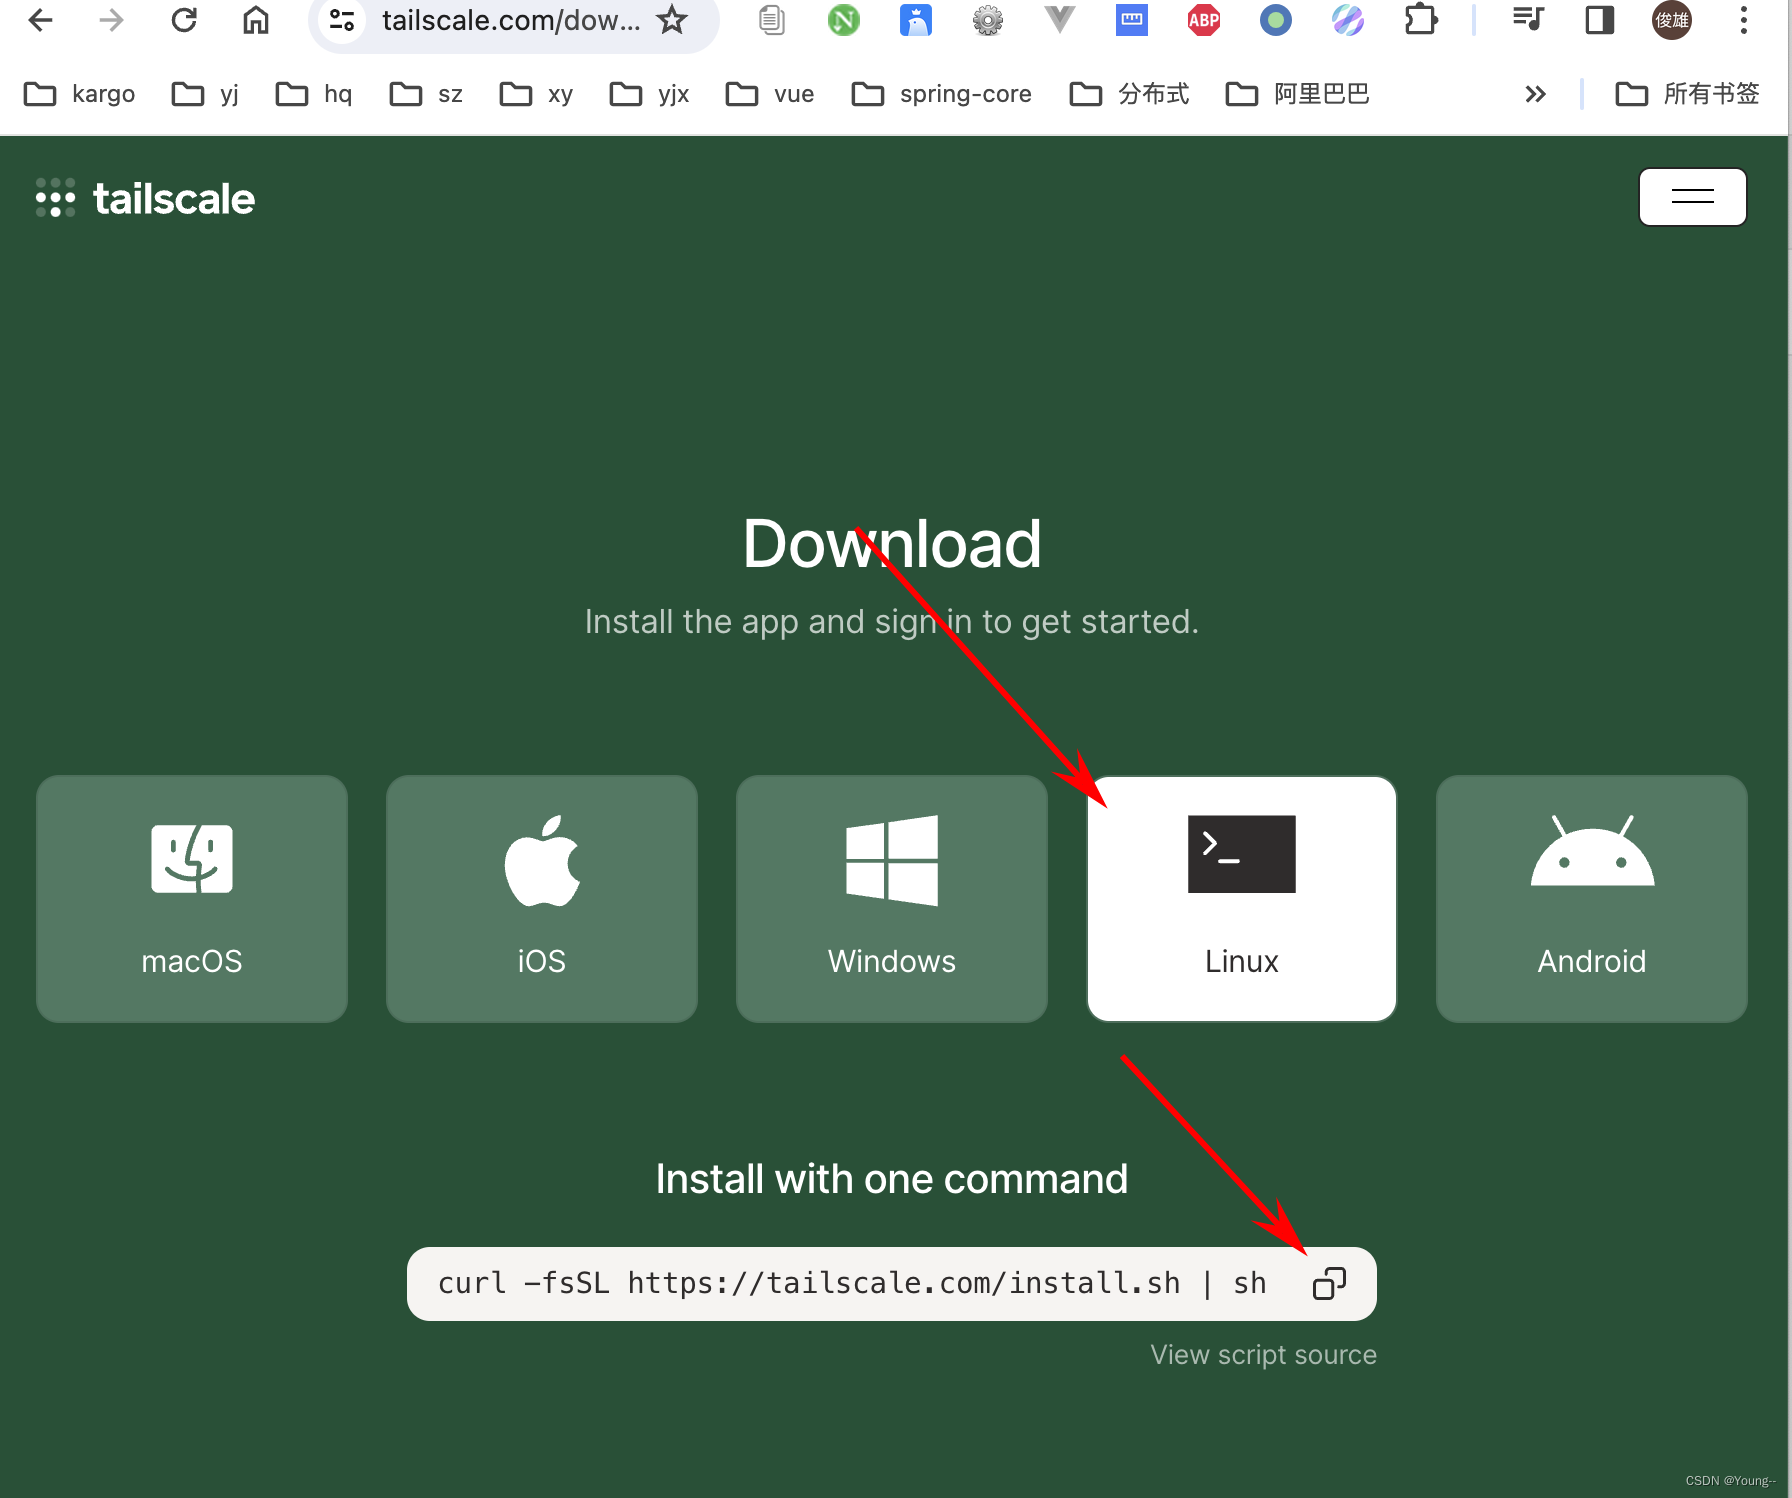Open the 分布式 bookmarks folder
The height and width of the screenshot is (1498, 1792).
[x=1130, y=94]
